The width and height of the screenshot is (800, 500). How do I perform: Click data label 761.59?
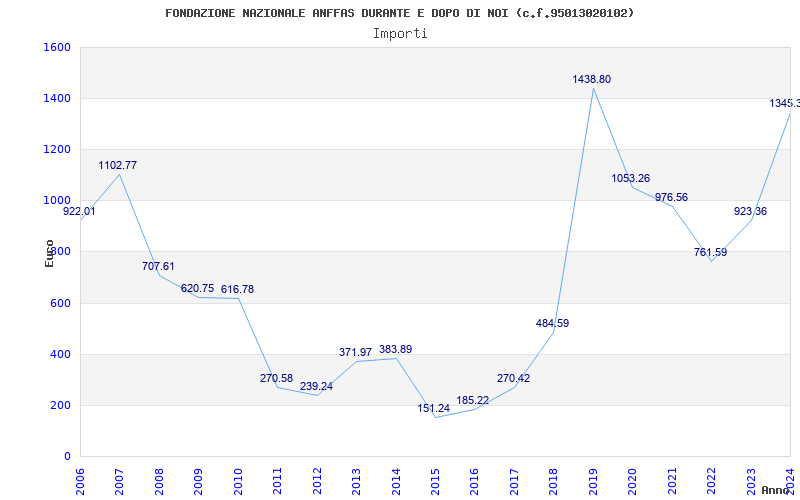[x=710, y=252]
